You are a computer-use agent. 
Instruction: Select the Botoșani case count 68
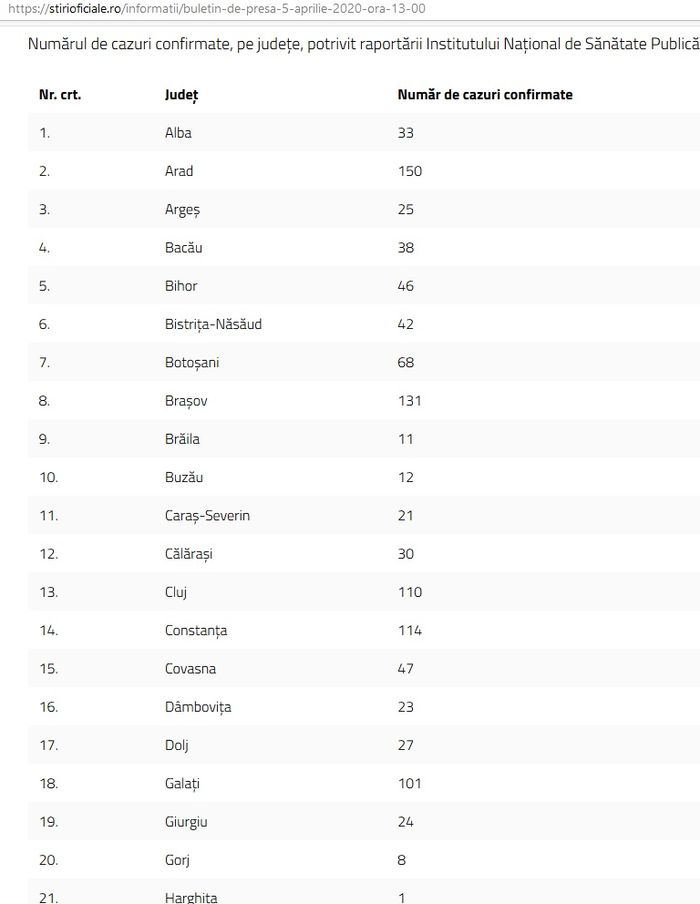click(406, 363)
